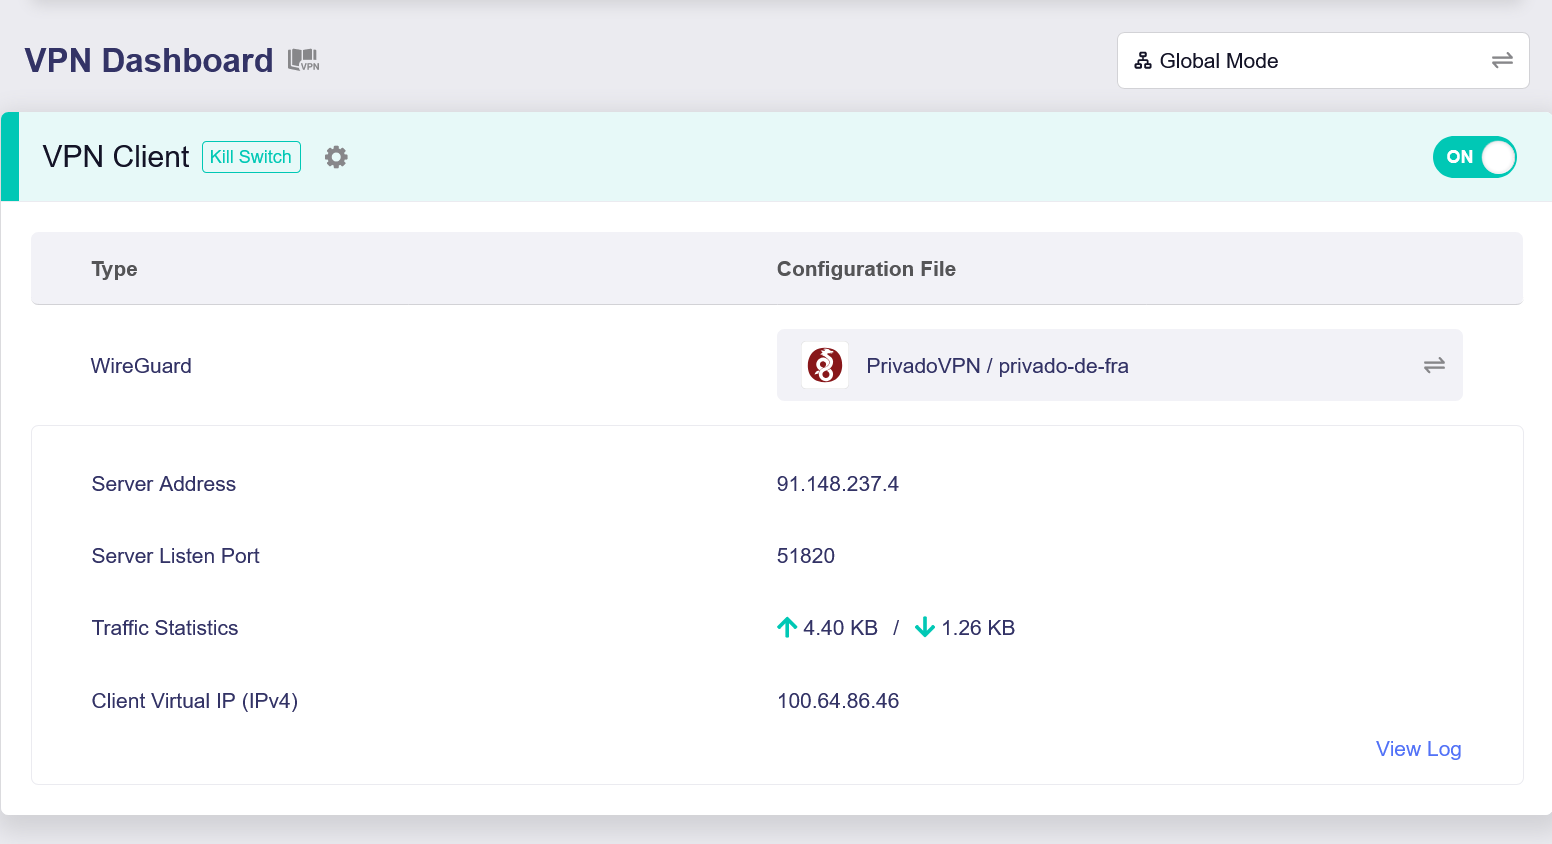Viewport: 1552px width, 844px height.
Task: Open the PrivadoVPN / privado-de-fra configuration selector
Action: 1118,366
